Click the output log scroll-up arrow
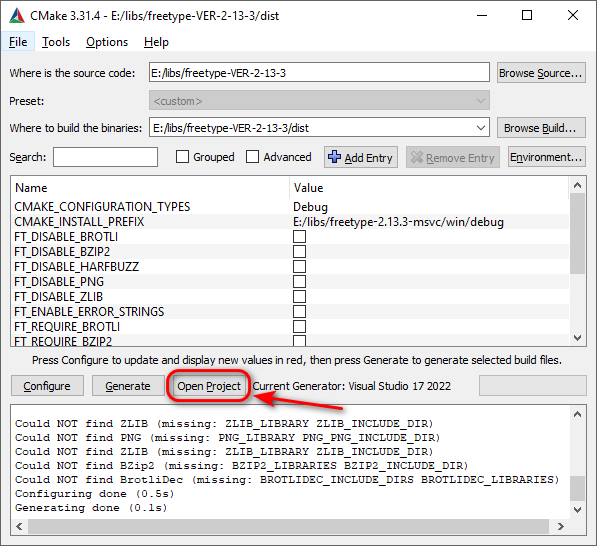 click(577, 414)
